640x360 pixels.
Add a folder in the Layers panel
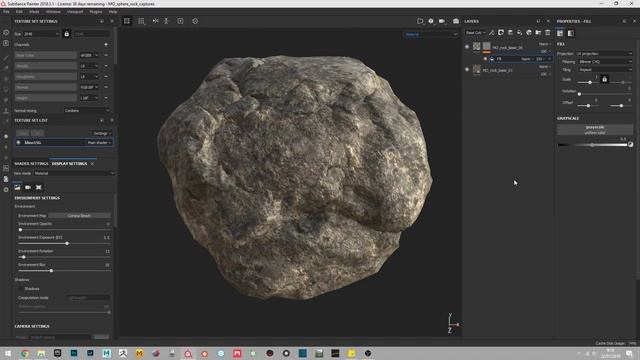tap(538, 33)
